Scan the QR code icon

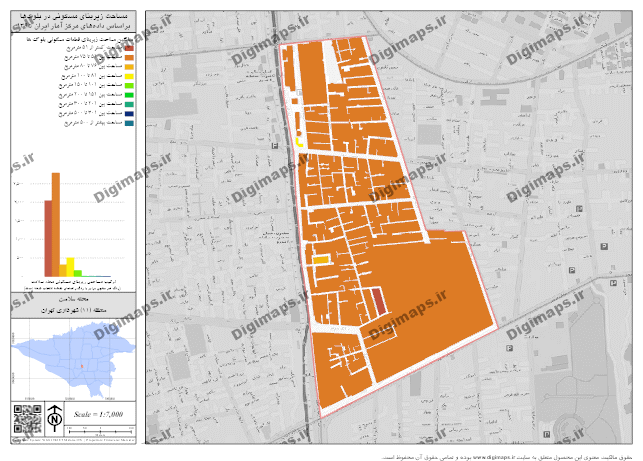(x=27, y=419)
